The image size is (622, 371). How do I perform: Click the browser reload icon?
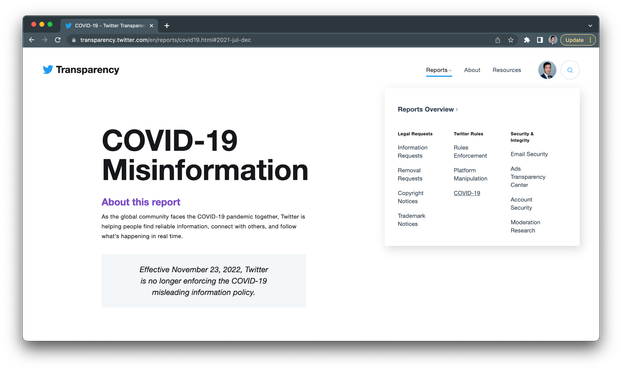(x=58, y=40)
